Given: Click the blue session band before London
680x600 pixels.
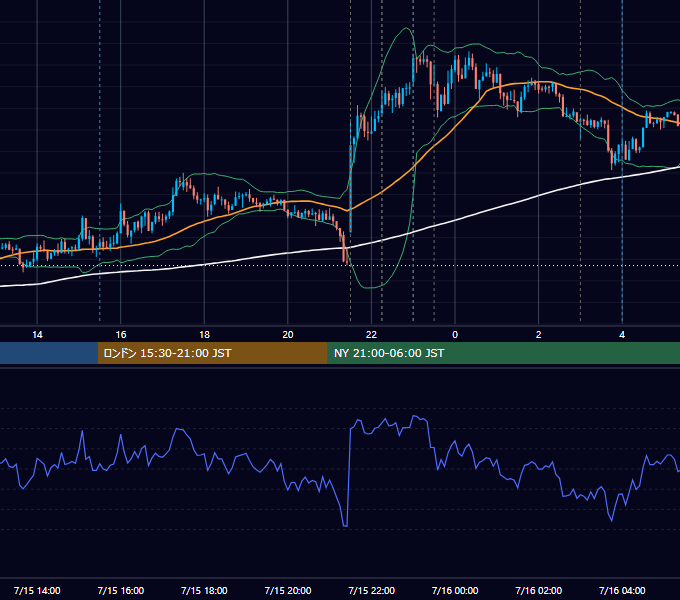Looking at the screenshot, I should (49, 353).
